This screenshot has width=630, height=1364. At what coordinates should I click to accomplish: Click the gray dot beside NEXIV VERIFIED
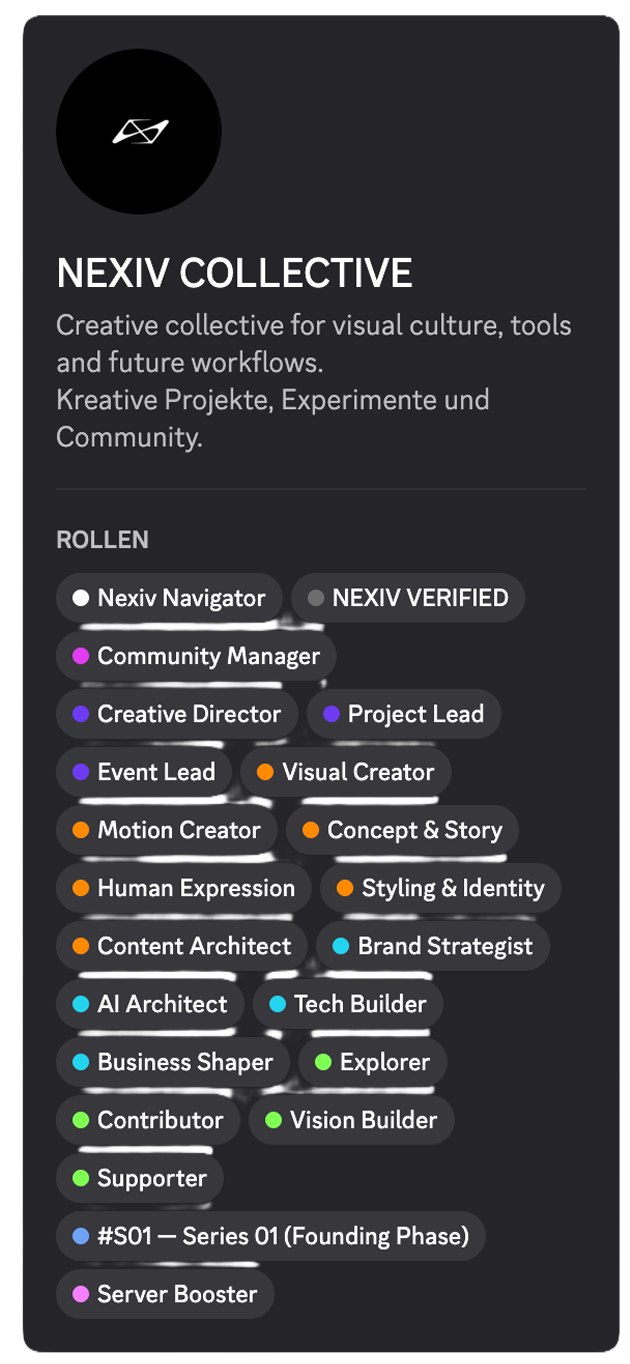pyautogui.click(x=316, y=598)
